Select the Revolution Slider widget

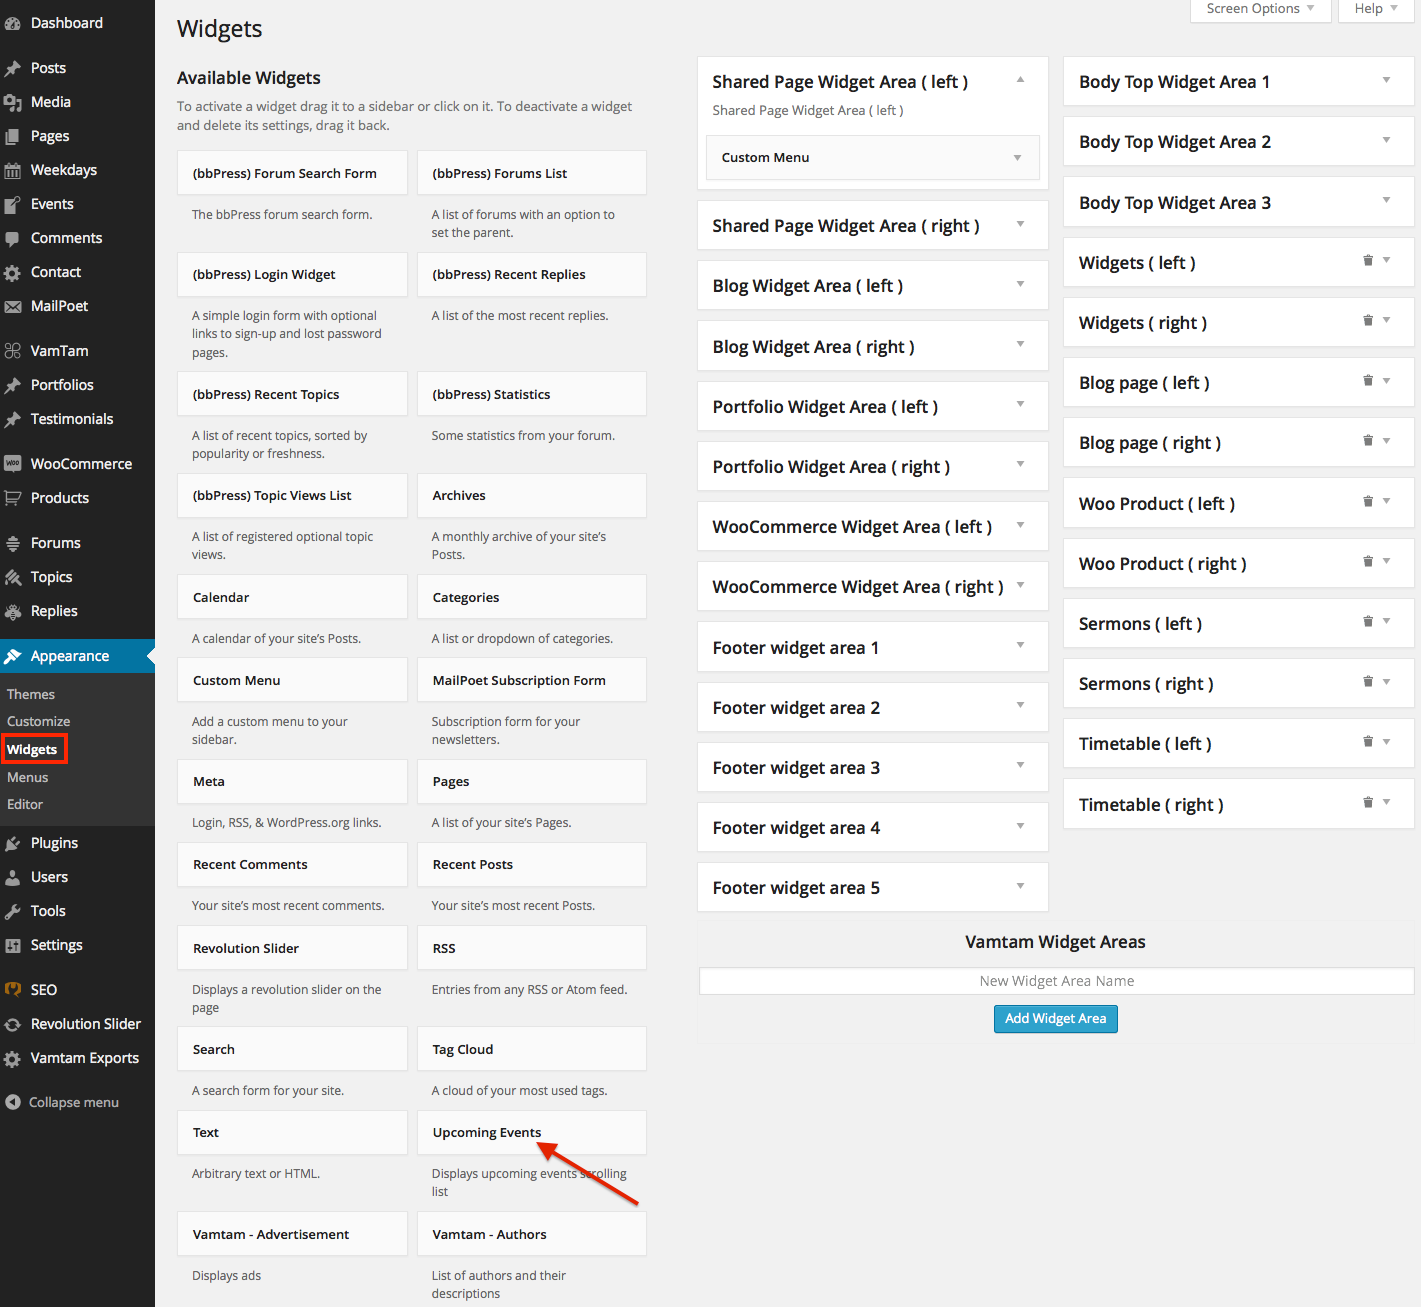[x=293, y=949]
